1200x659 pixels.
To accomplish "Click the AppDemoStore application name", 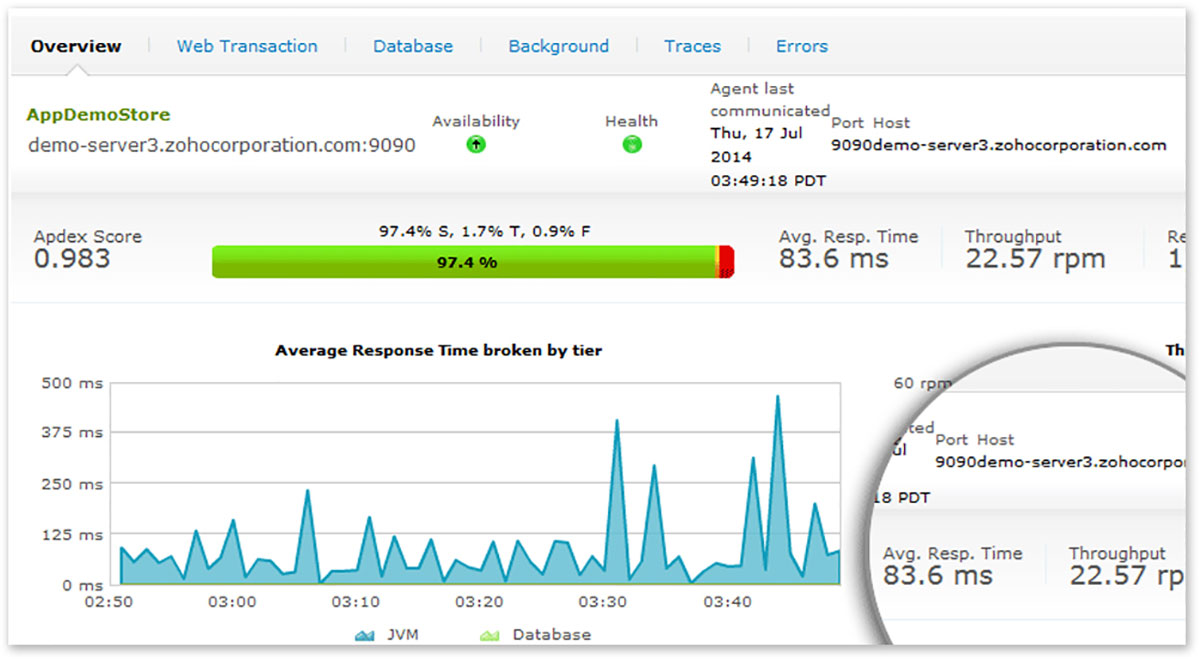I will [x=98, y=115].
